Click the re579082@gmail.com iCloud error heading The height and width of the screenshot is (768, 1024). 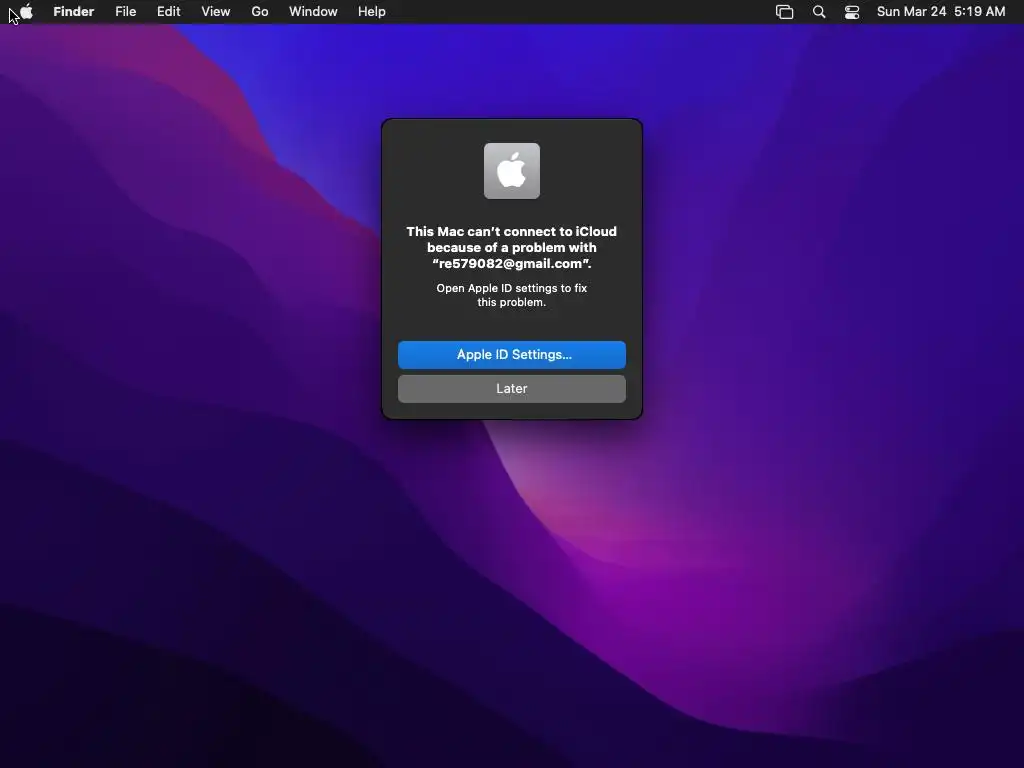(512, 248)
